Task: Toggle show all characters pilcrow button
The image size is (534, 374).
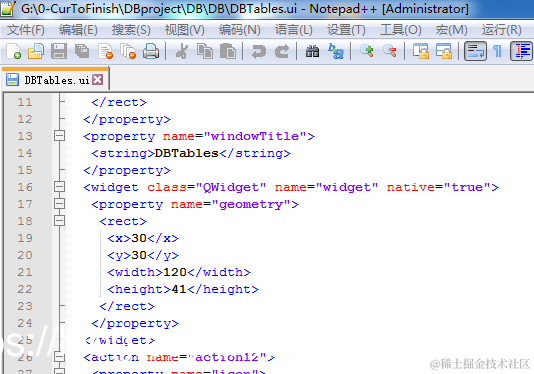Action: [x=498, y=51]
